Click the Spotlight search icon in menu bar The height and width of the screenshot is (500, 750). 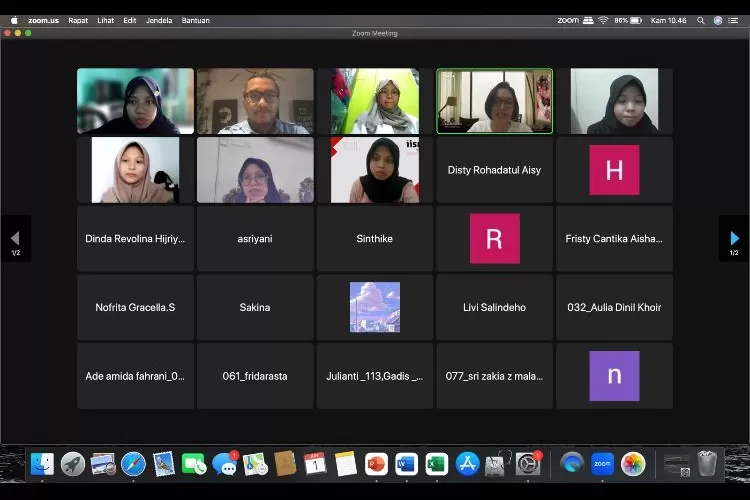701,20
